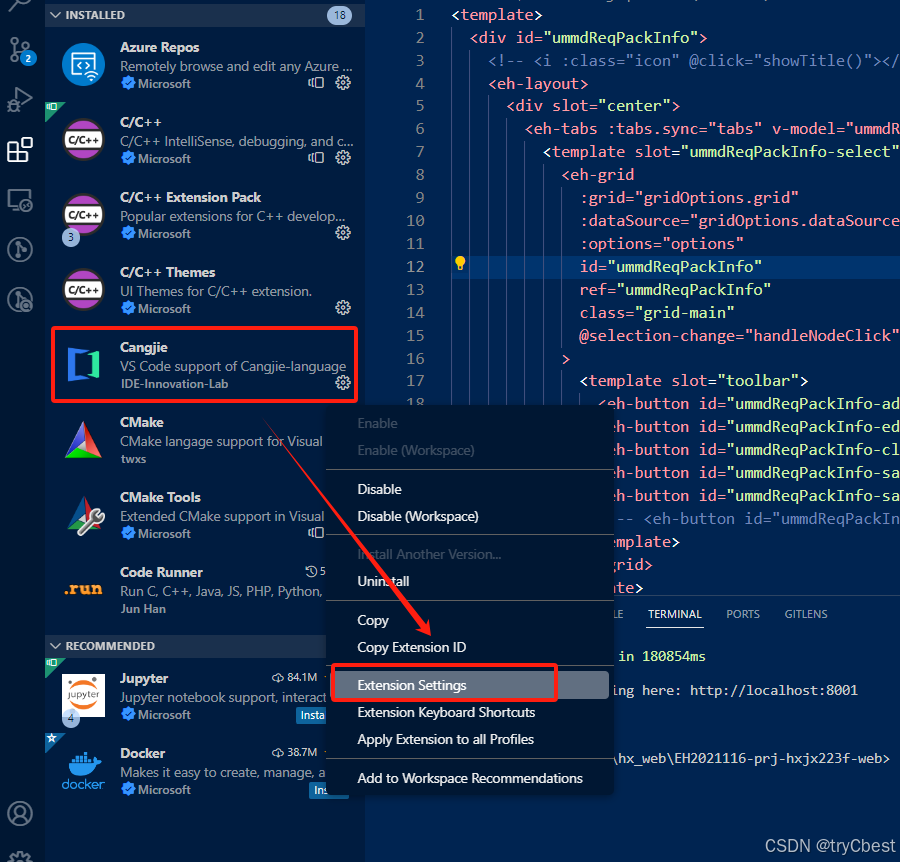This screenshot has height=862, width=900.
Task: Click editor line 12 id="ummdReqPackInfo"
Action: click(670, 267)
